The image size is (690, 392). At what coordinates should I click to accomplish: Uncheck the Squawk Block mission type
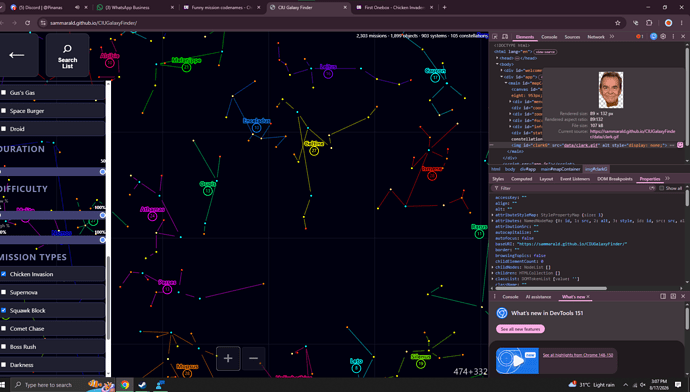(x=4, y=310)
